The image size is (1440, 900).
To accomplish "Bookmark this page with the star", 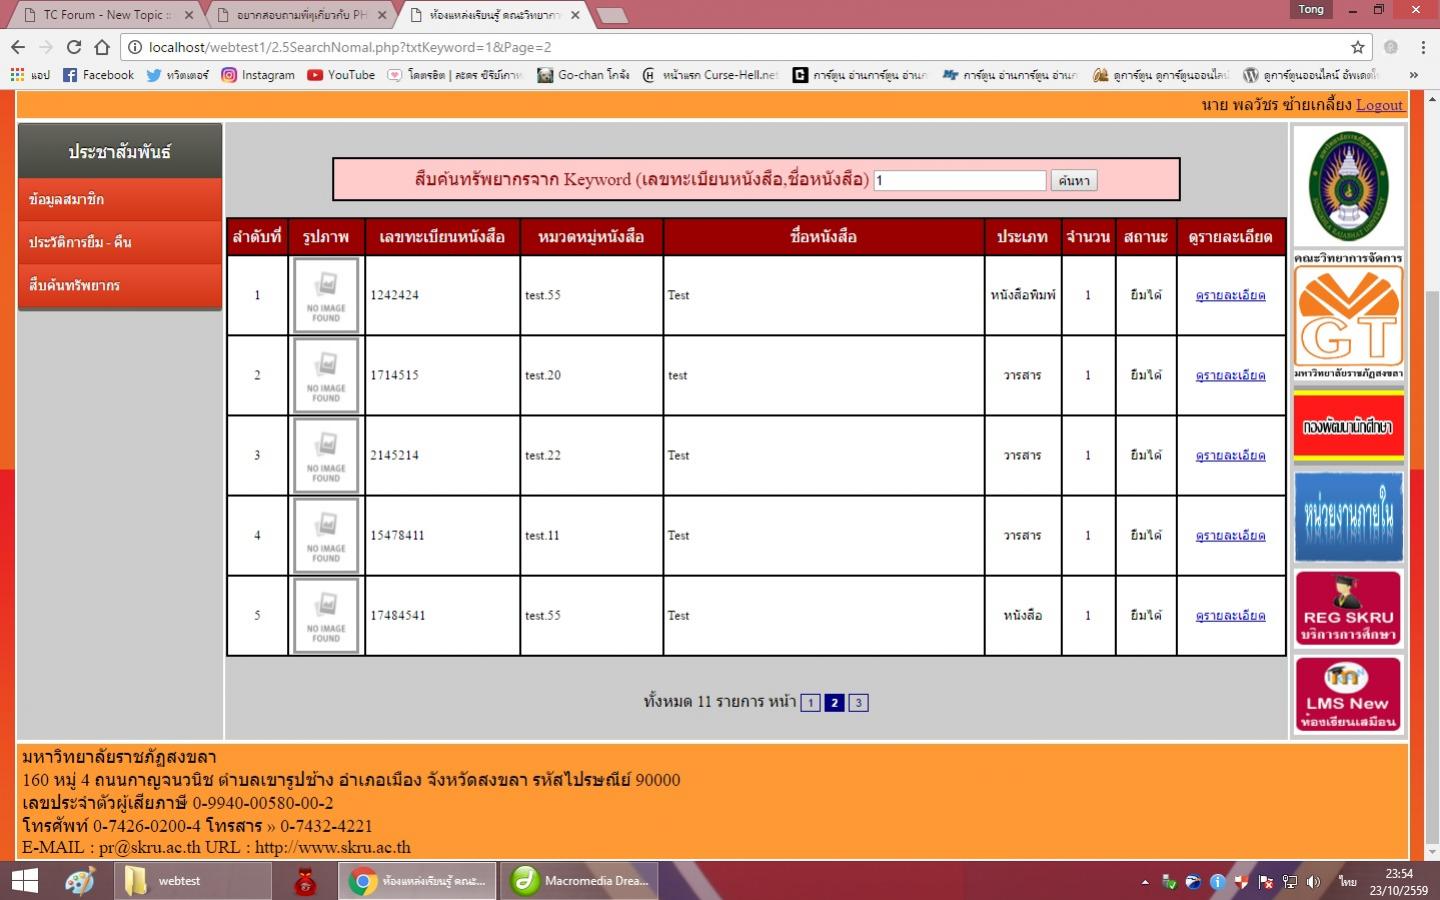I will [1357, 47].
